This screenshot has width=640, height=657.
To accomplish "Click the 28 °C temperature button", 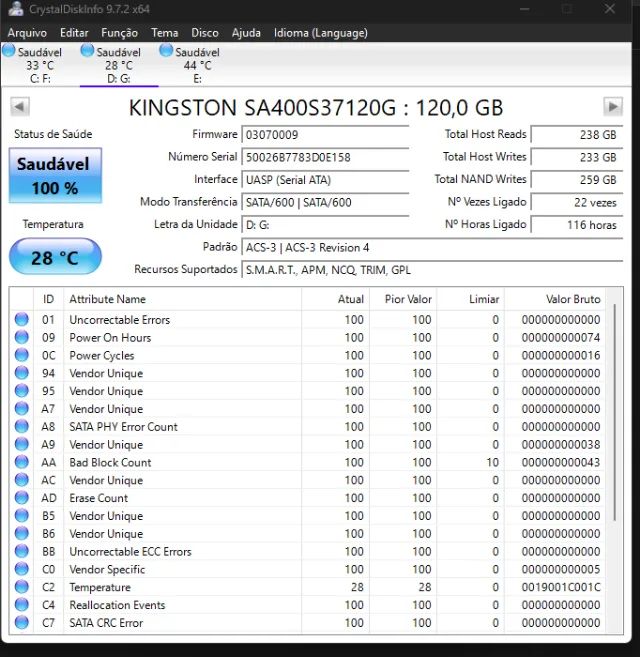I will click(x=55, y=257).
